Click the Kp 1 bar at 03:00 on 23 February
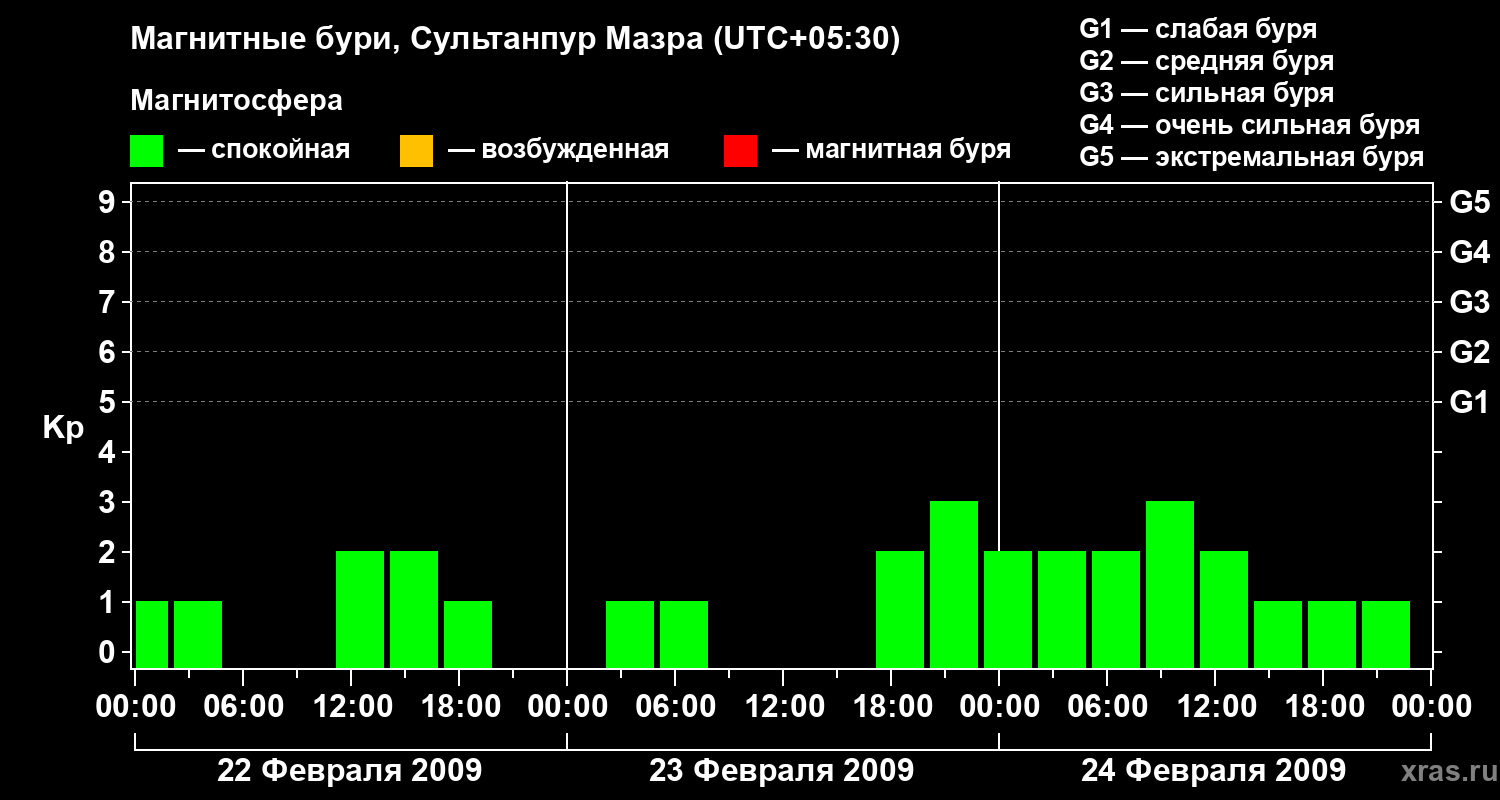1500x800 pixels. pyautogui.click(x=630, y=634)
